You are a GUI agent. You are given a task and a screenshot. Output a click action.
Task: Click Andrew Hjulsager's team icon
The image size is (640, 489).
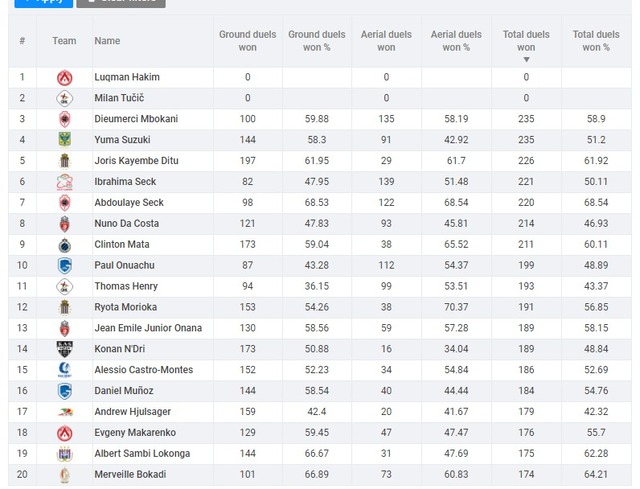pyautogui.click(x=65, y=412)
